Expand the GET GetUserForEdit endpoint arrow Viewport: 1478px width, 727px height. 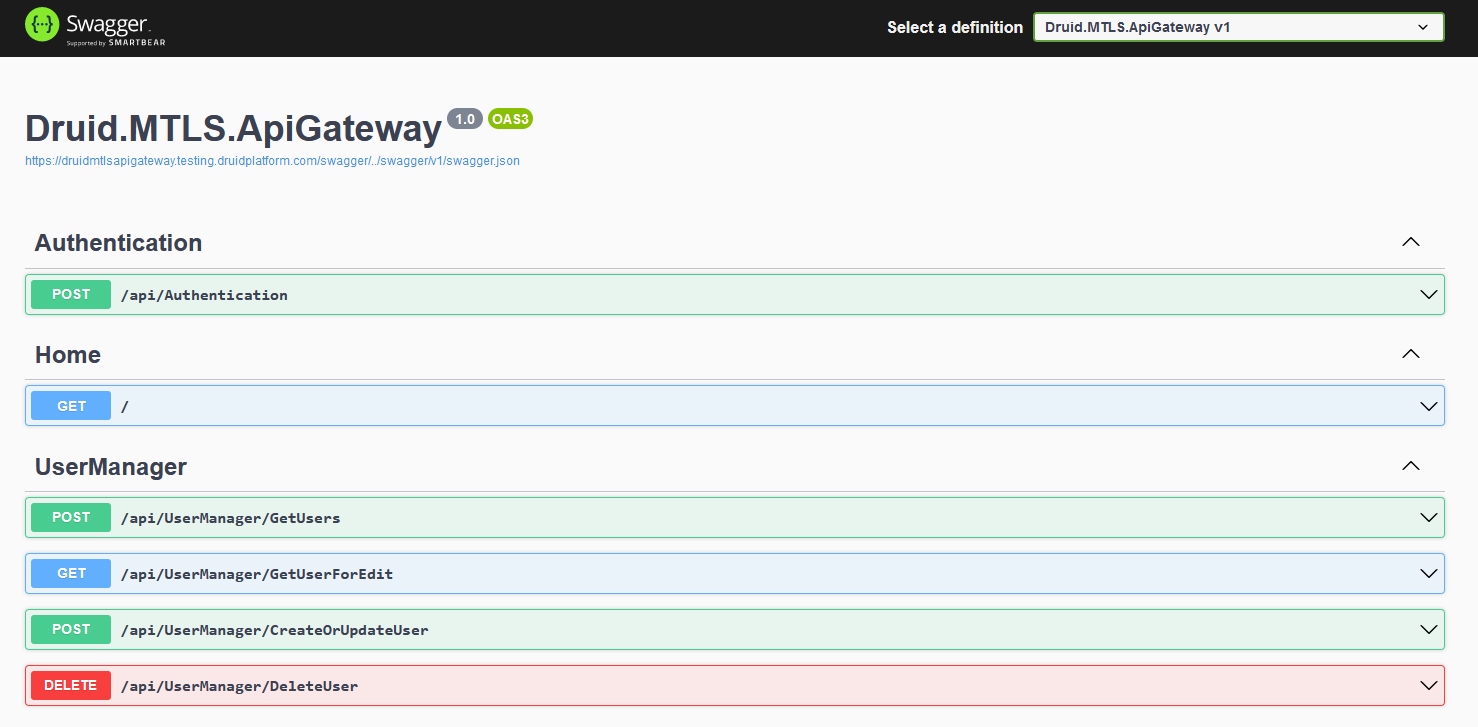(1428, 574)
